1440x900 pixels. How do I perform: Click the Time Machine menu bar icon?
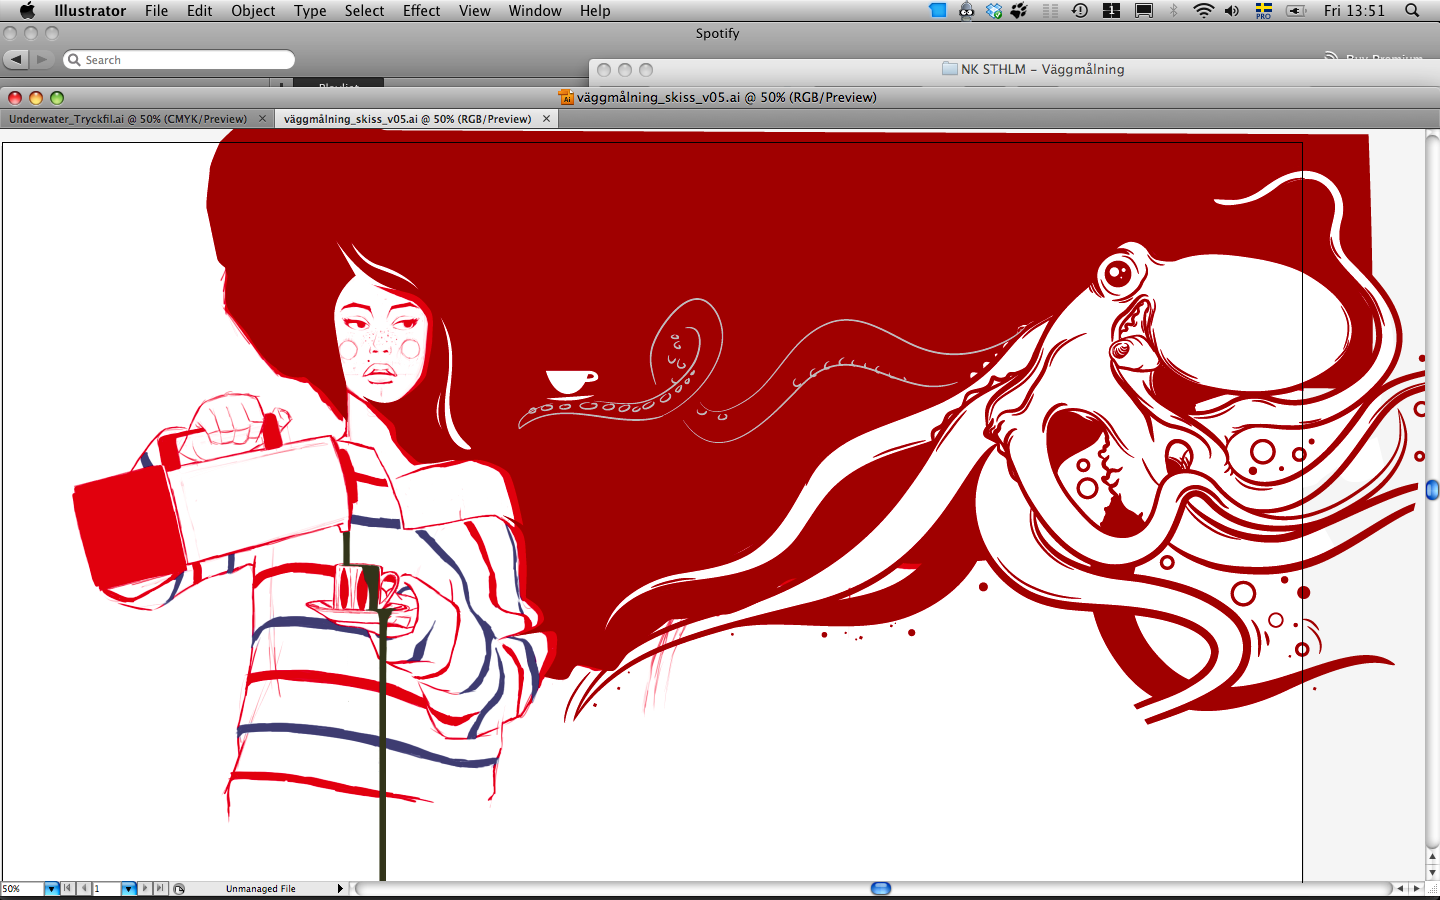pos(1080,11)
